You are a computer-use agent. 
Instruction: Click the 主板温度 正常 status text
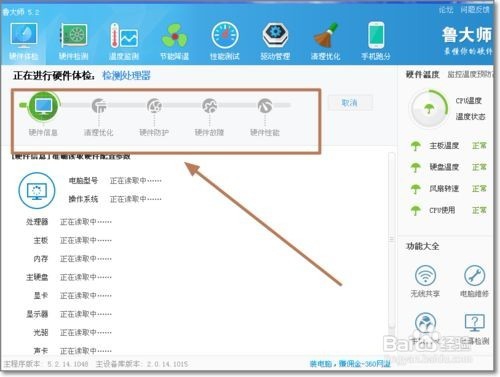coord(479,146)
